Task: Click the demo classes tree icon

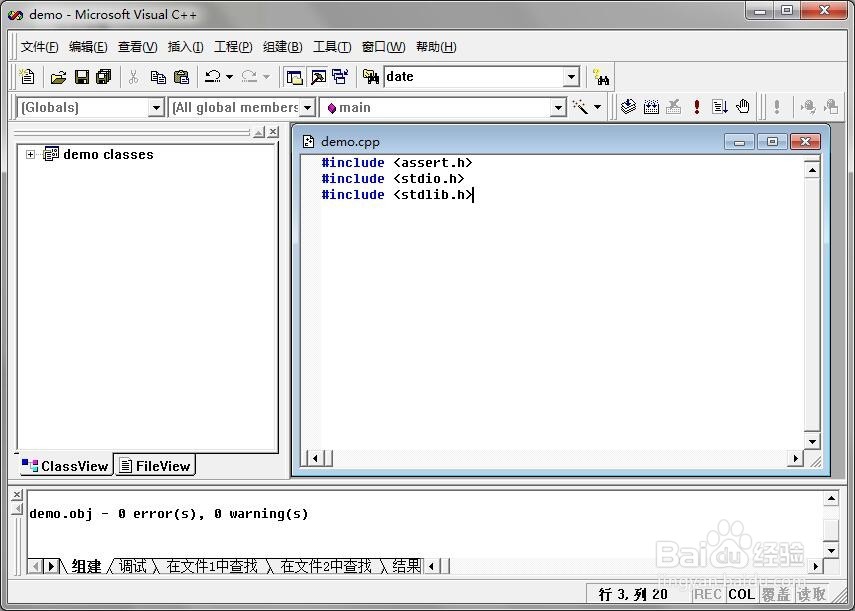Action: click(51, 154)
